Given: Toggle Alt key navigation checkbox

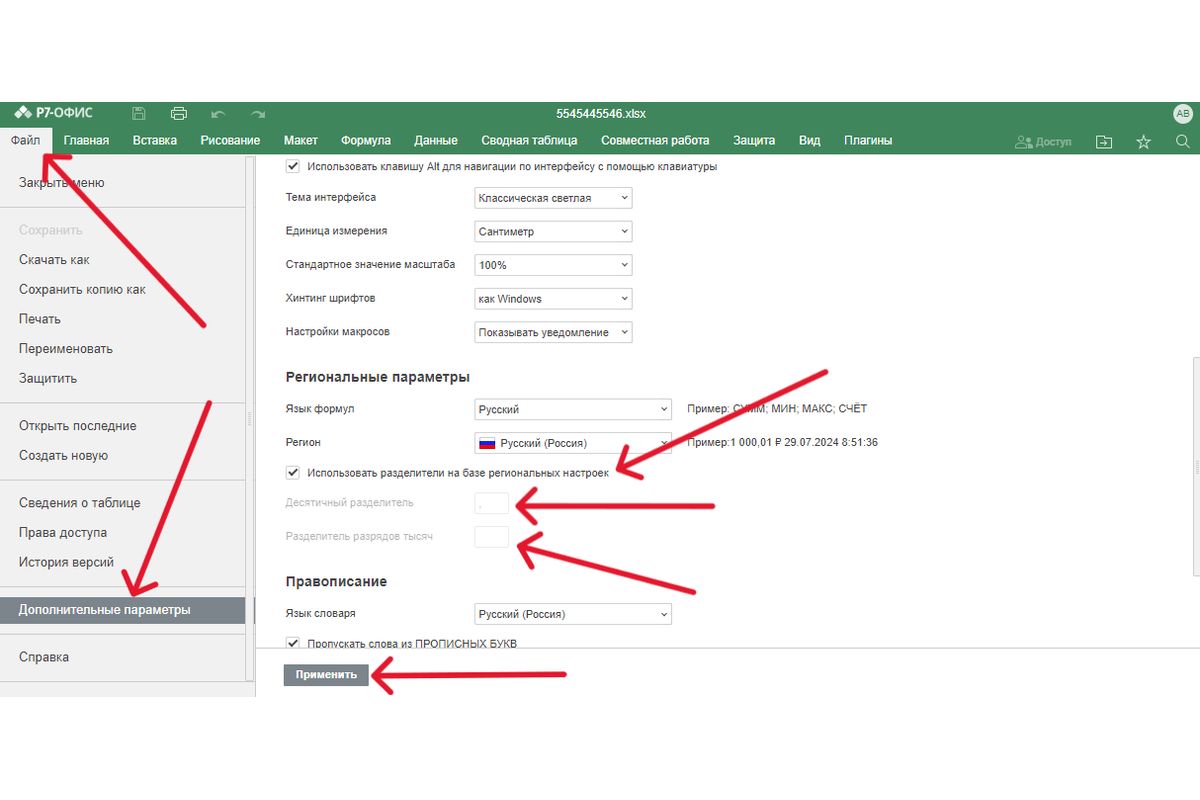Looking at the screenshot, I should [293, 167].
